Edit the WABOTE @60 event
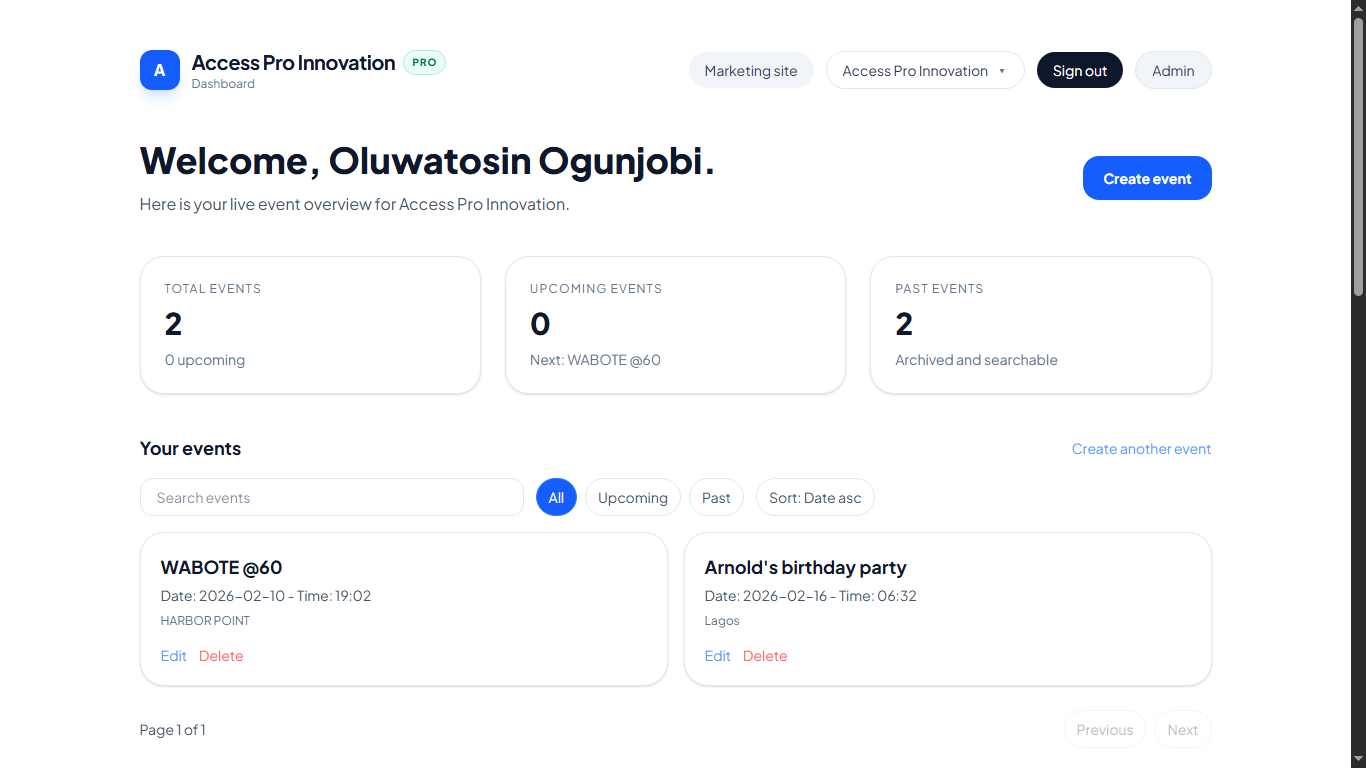 tap(174, 656)
